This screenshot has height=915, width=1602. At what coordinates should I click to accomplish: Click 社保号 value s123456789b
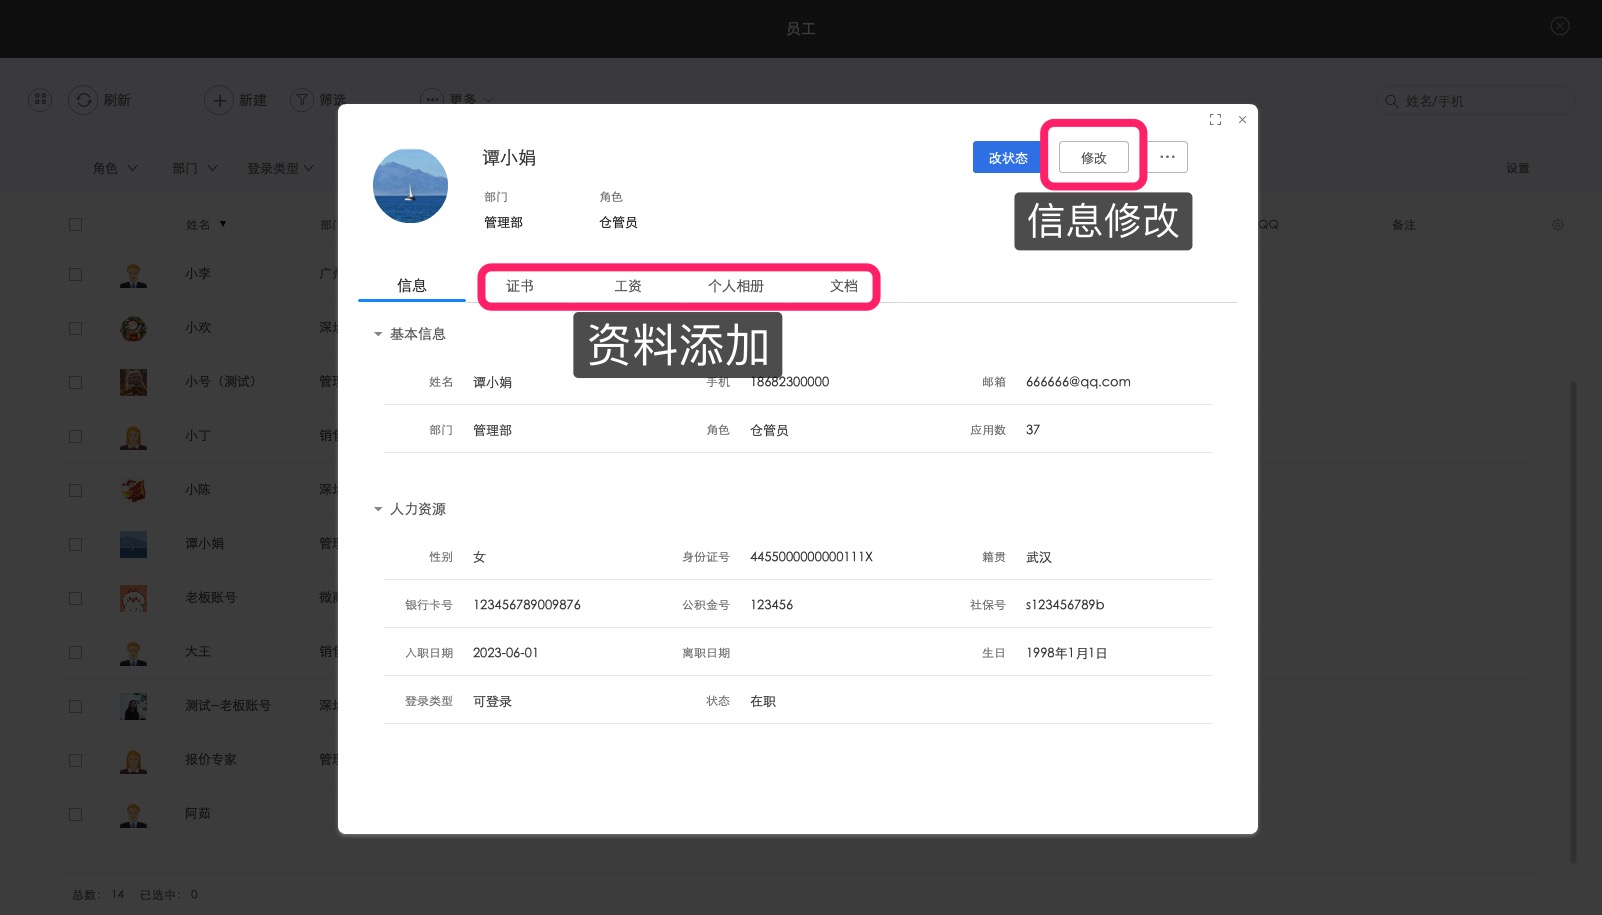point(1065,605)
